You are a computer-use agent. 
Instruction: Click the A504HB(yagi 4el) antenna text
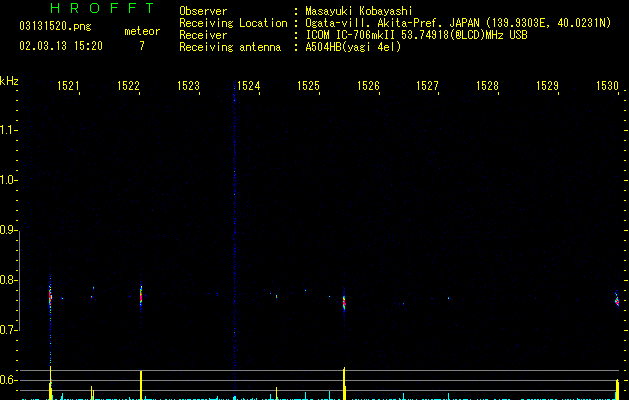pos(353,47)
